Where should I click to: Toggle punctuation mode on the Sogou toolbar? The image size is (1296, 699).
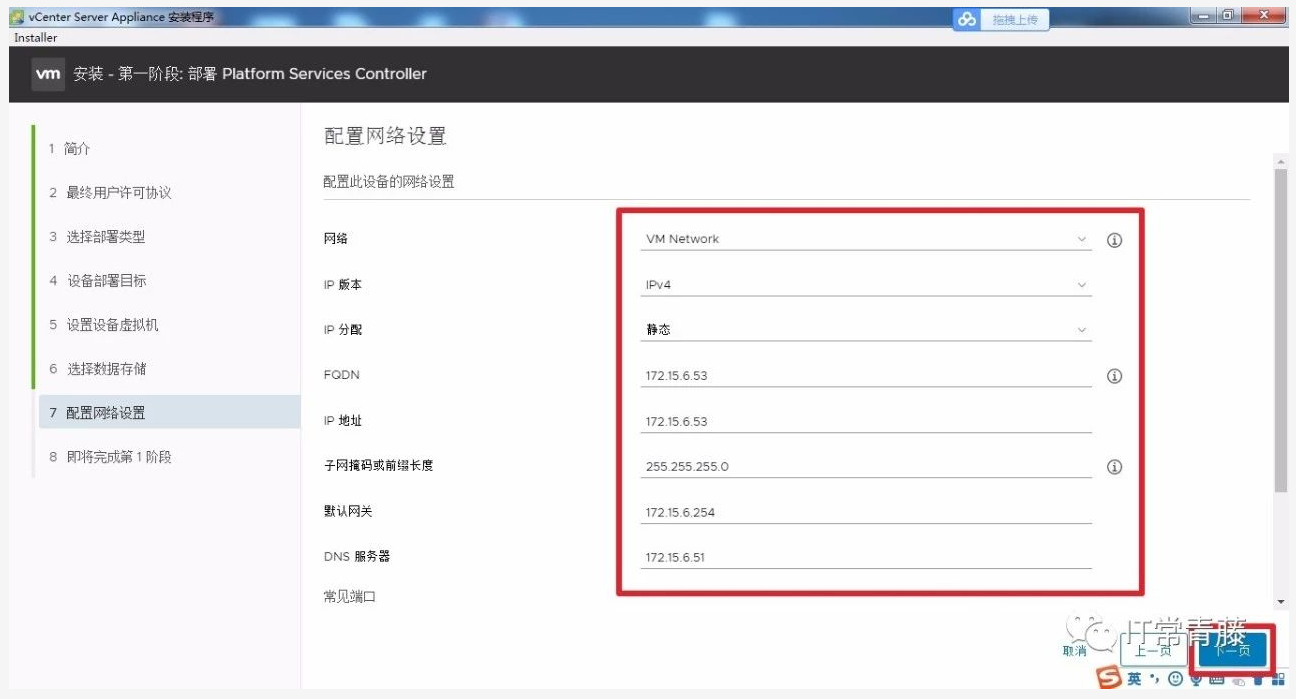pyautogui.click(x=1154, y=679)
